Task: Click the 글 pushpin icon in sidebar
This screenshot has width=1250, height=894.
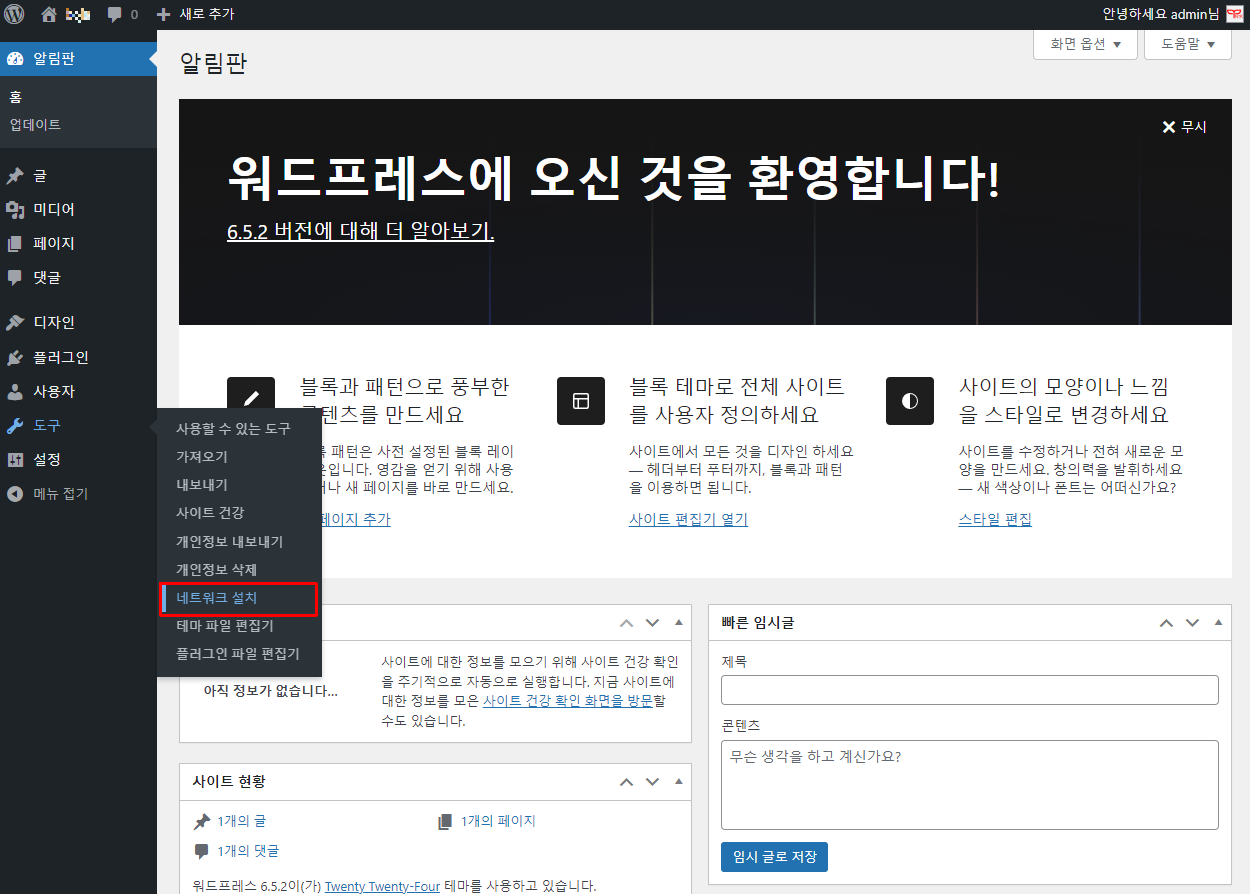Action: (x=15, y=176)
